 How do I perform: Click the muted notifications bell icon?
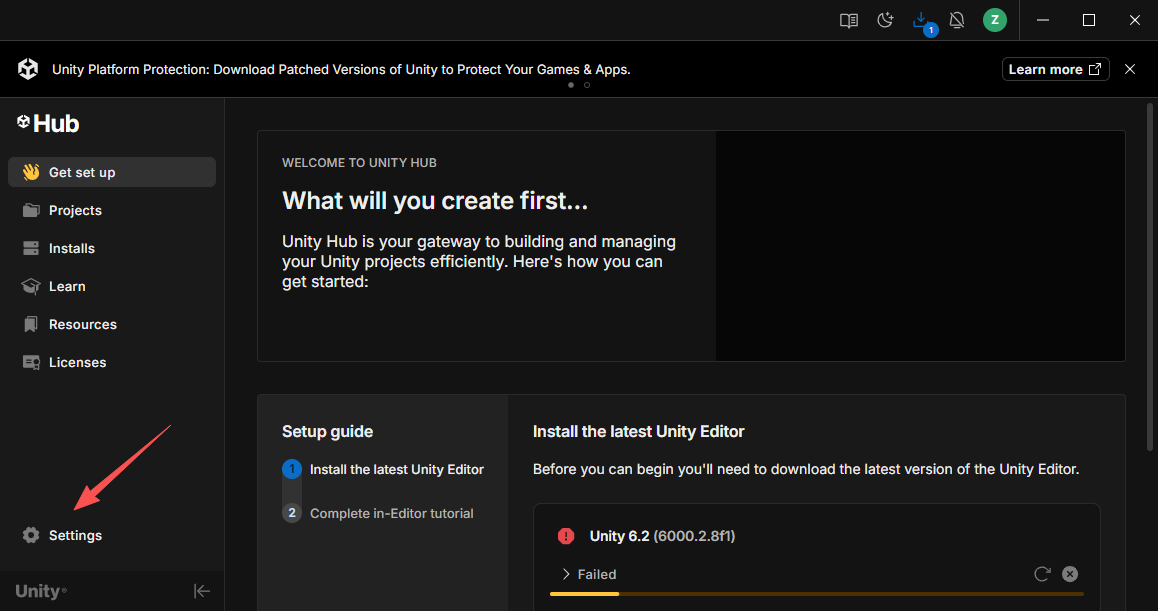tap(957, 21)
